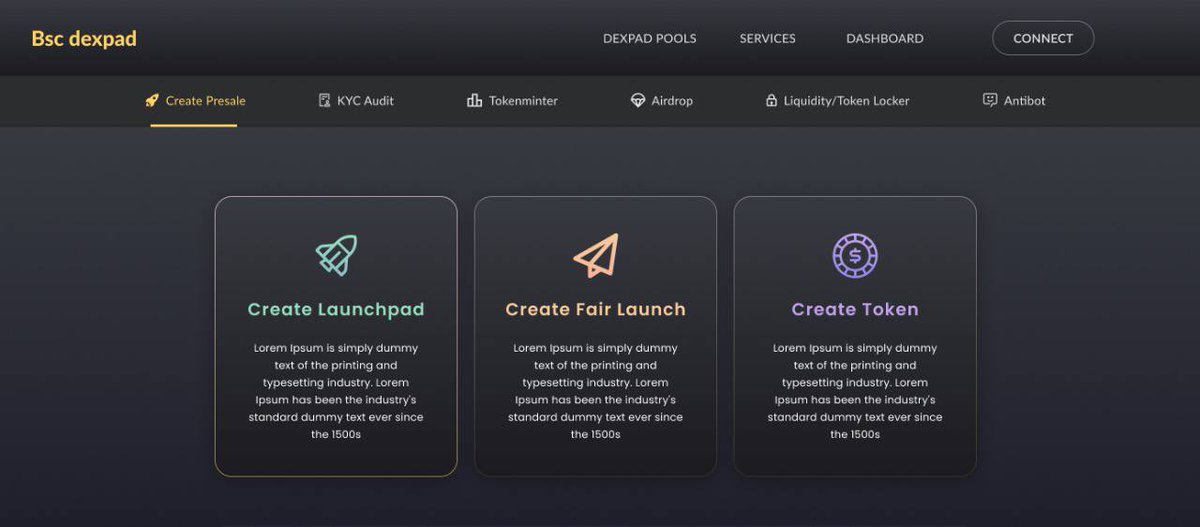Click the Antibot robot icon
The height and width of the screenshot is (527, 1200).
990,100
